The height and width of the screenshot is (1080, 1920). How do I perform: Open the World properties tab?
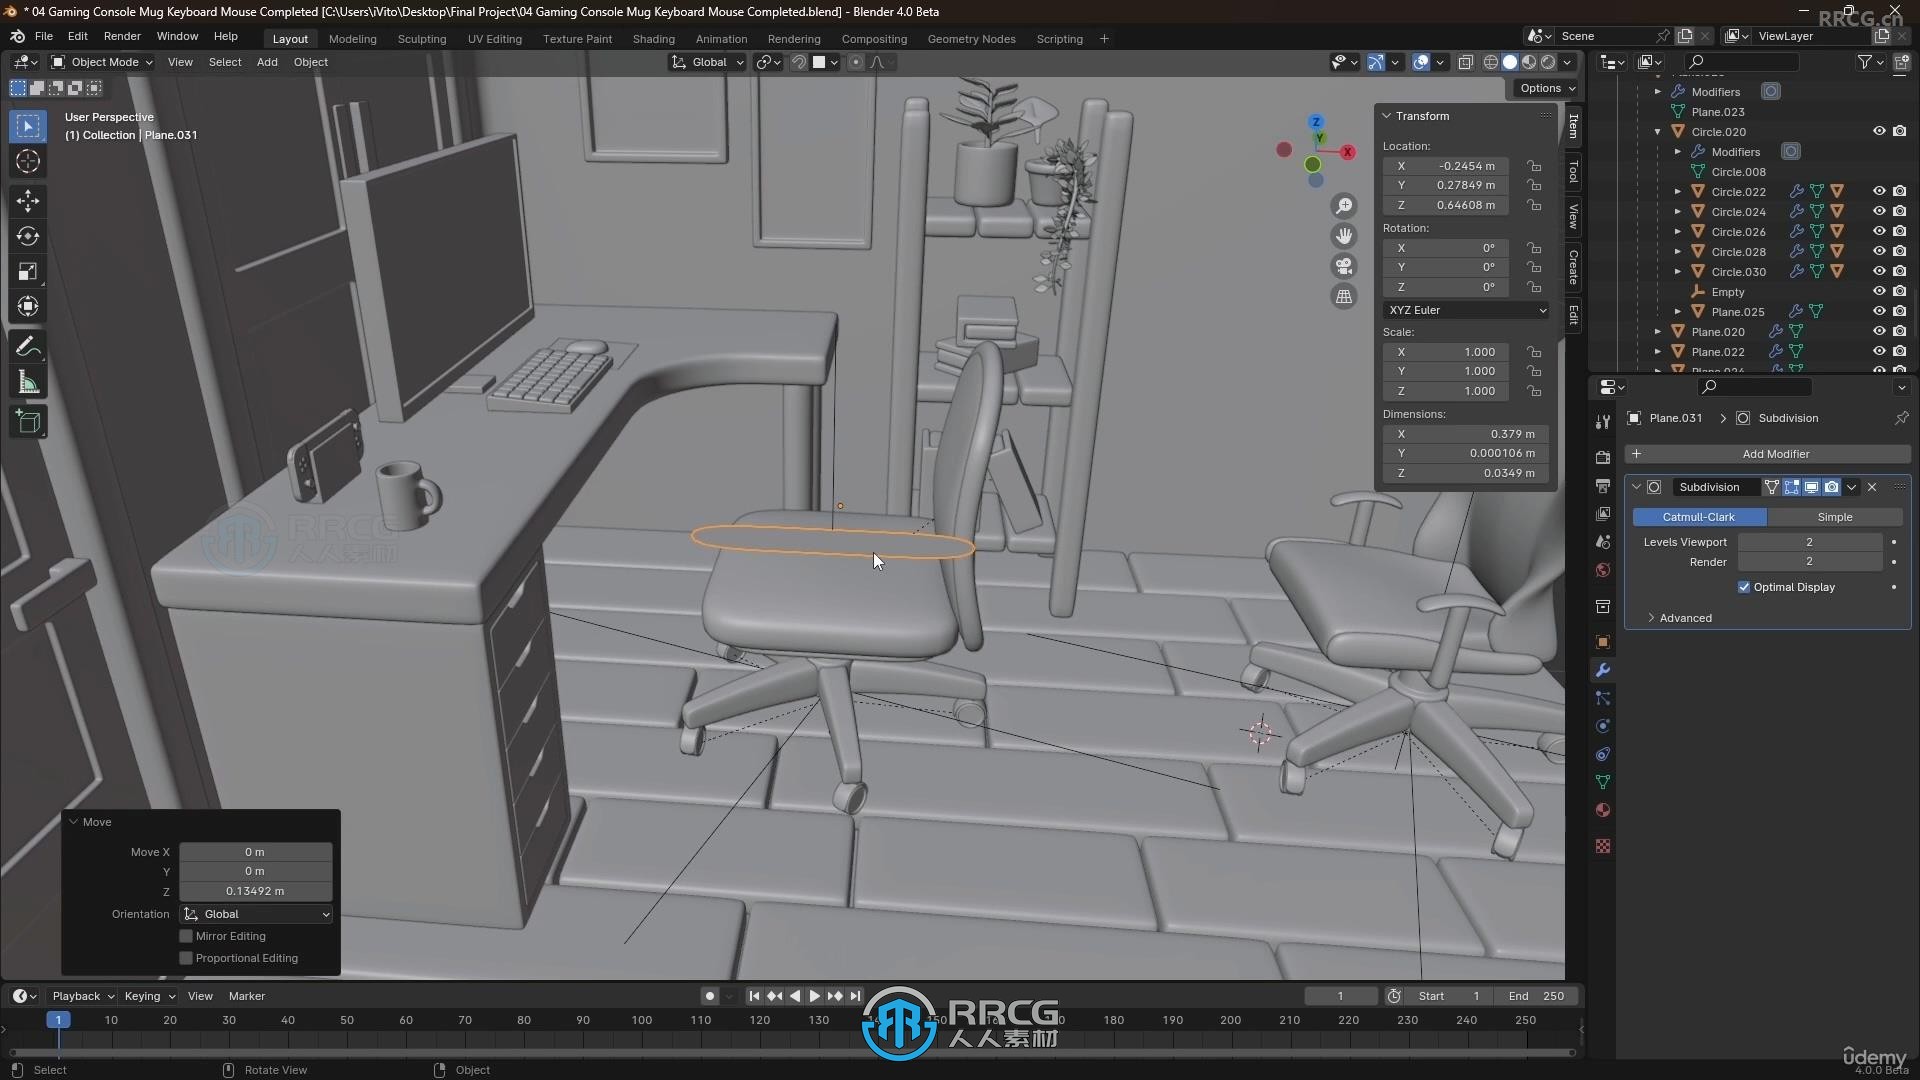[1603, 570]
